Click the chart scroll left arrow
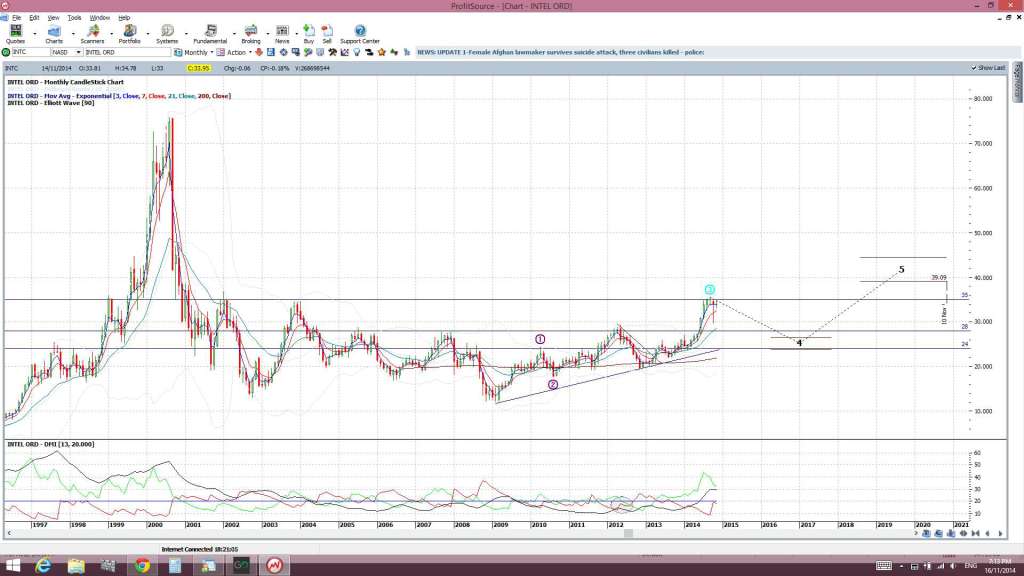1024x576 pixels. click(8, 534)
